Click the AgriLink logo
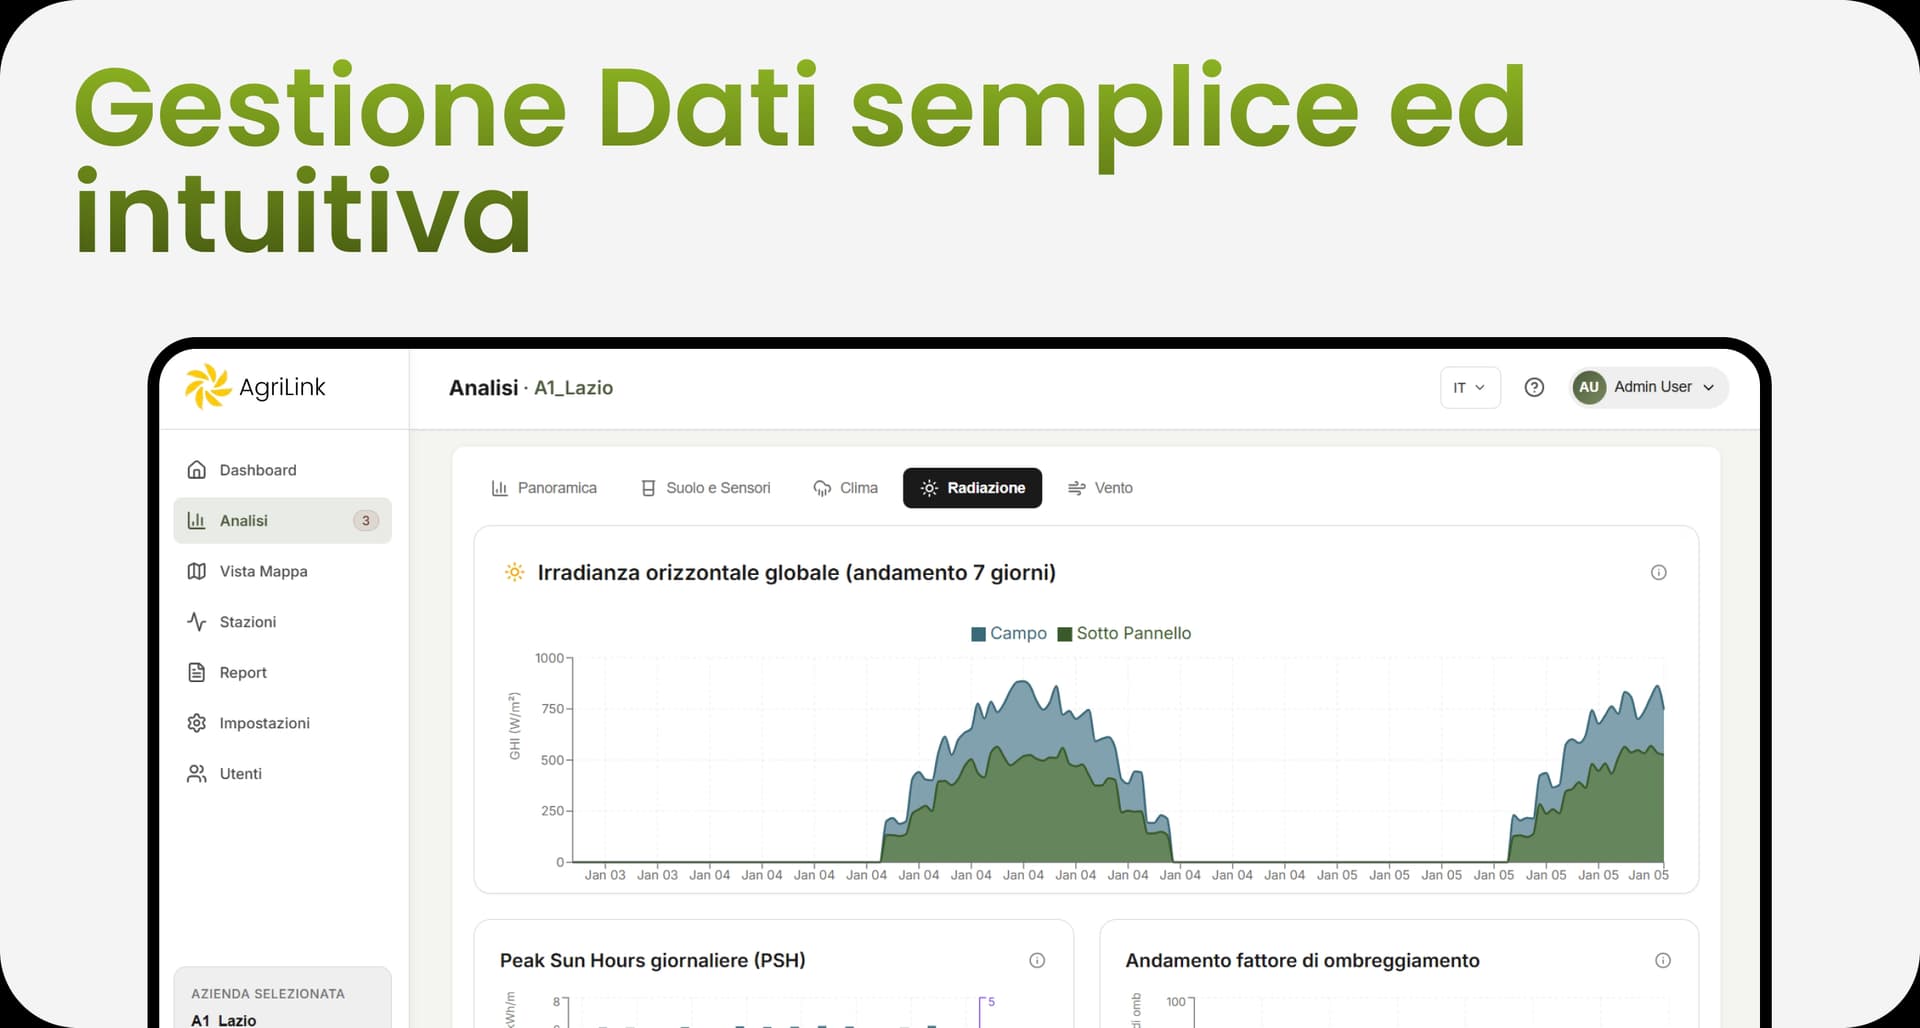Screen dimensions: 1920x1028 click(x=255, y=387)
